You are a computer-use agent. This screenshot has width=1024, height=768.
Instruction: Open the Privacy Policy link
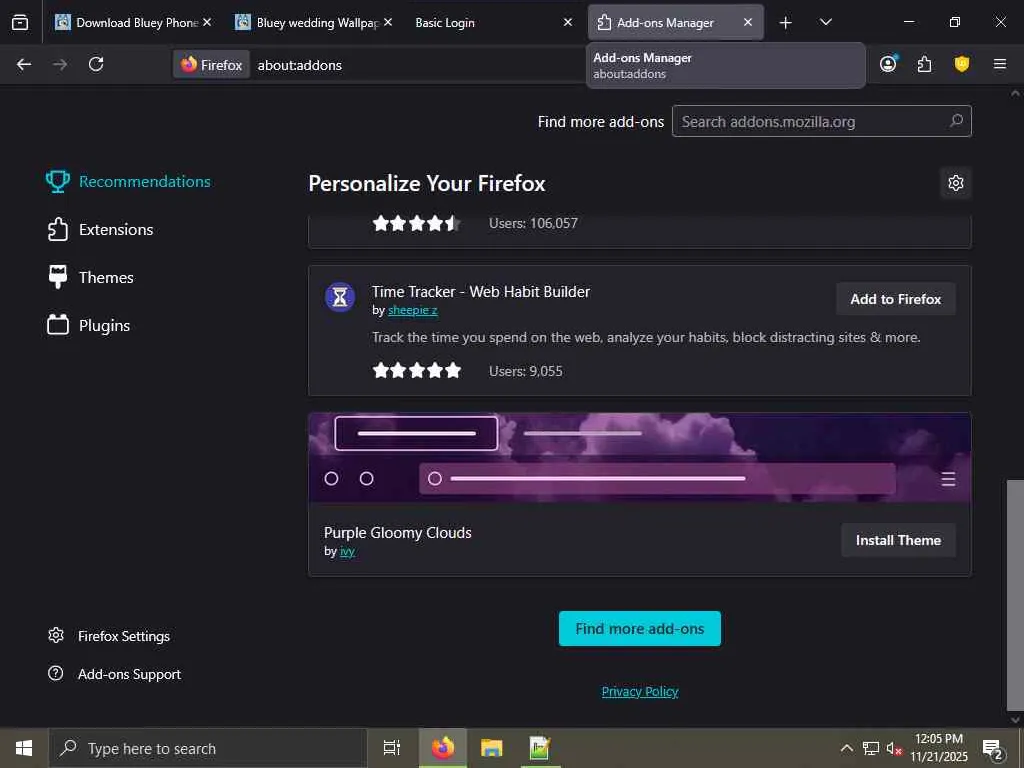(639, 691)
